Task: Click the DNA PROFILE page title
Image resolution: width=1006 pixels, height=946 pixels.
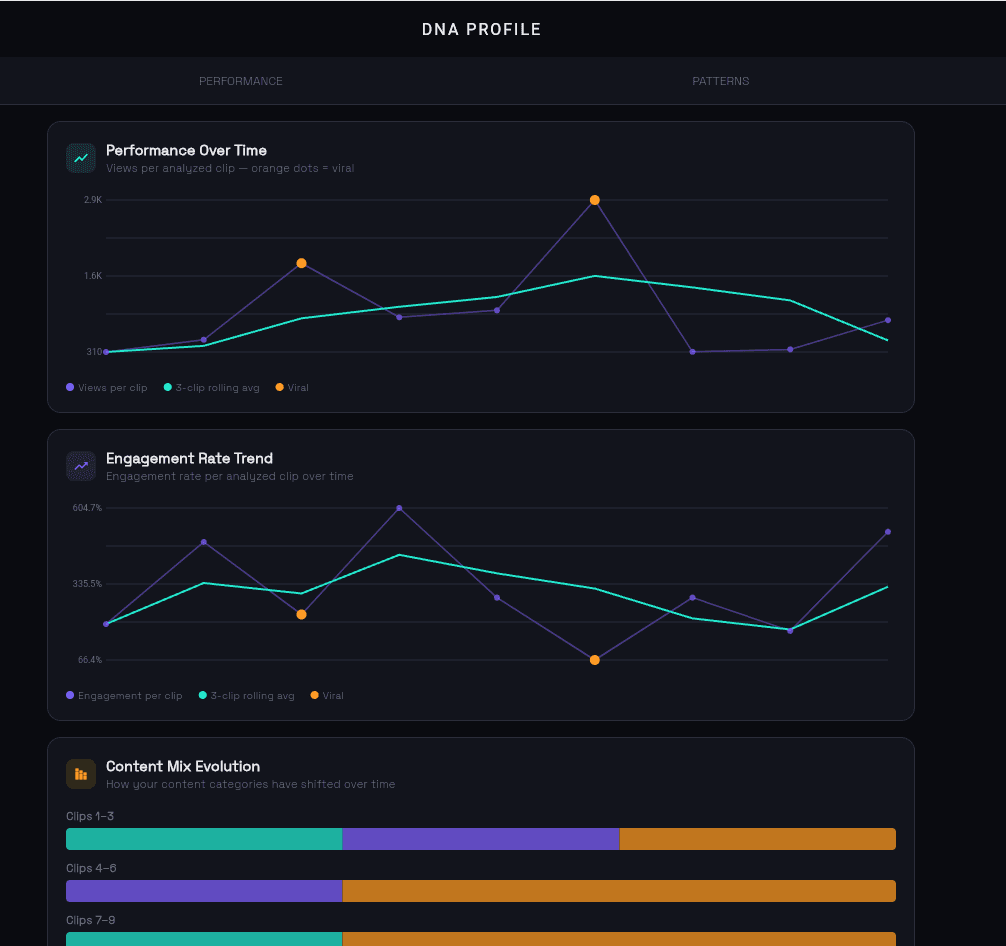Action: pyautogui.click(x=481, y=30)
